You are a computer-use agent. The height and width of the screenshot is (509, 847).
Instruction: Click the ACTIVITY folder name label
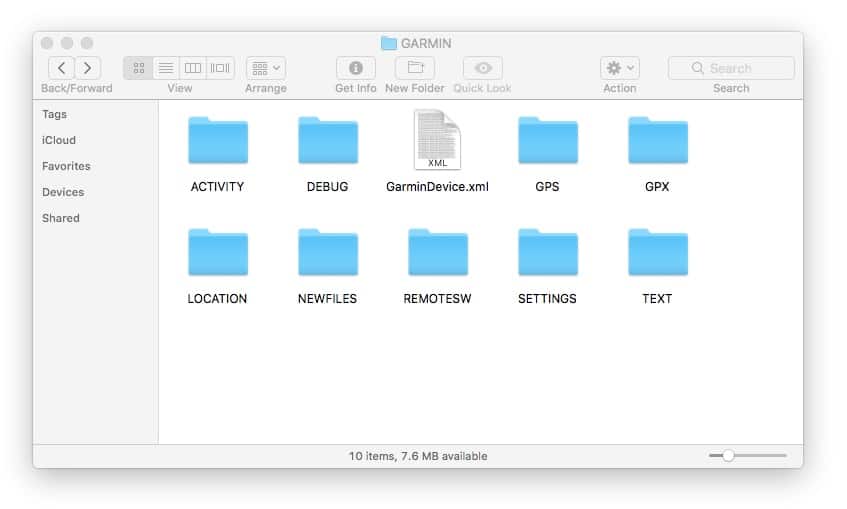pyautogui.click(x=217, y=186)
